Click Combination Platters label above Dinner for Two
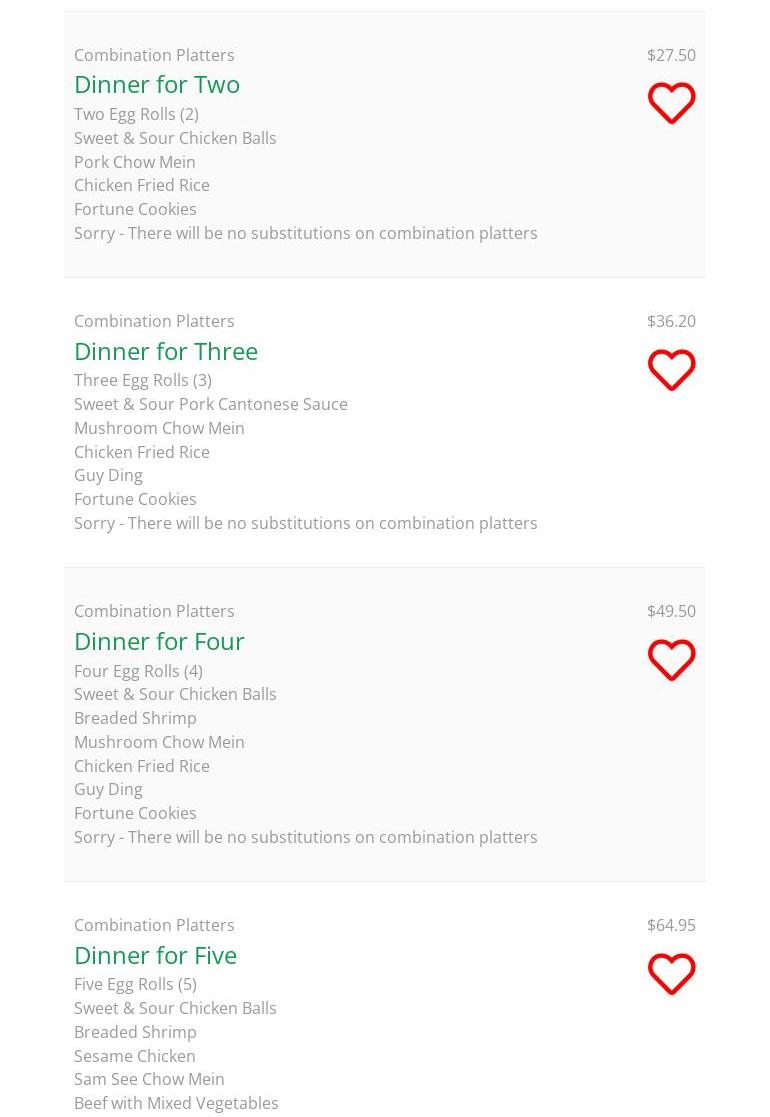Screen dimensions: 770x1117 (x=154, y=55)
